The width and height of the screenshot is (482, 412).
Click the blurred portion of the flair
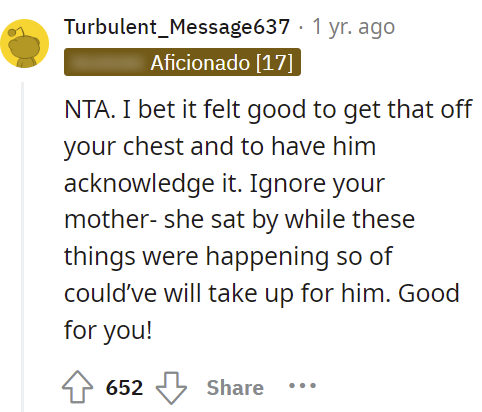pyautogui.click(x=107, y=62)
